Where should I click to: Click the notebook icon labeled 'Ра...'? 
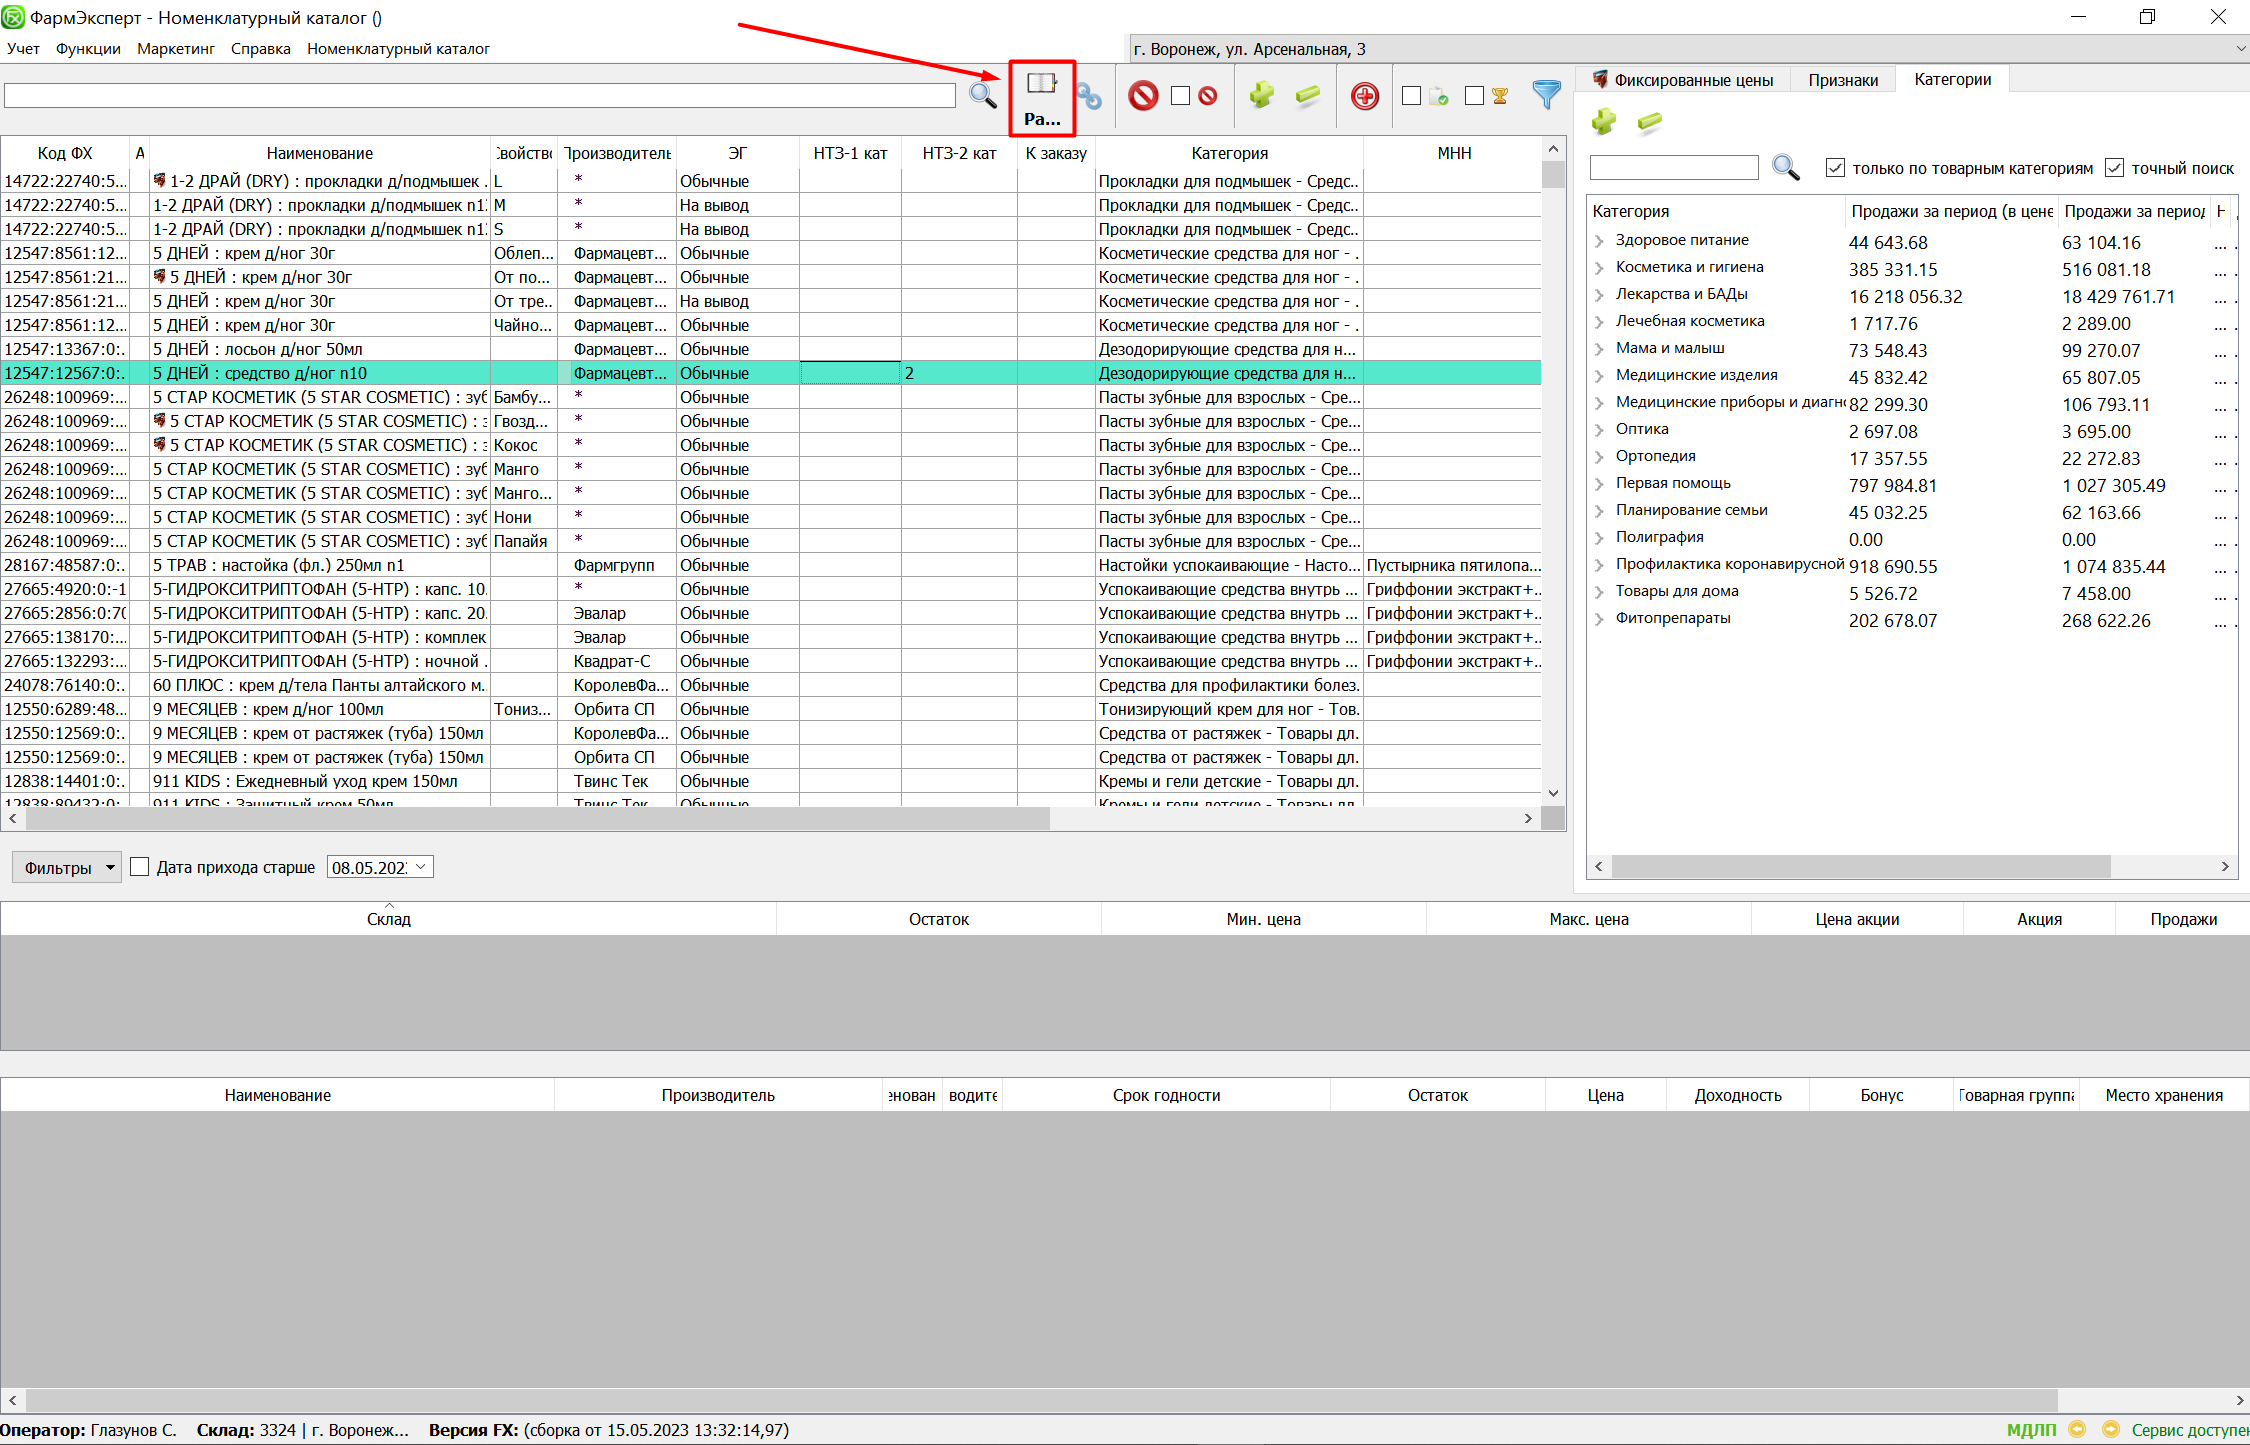point(1041,97)
